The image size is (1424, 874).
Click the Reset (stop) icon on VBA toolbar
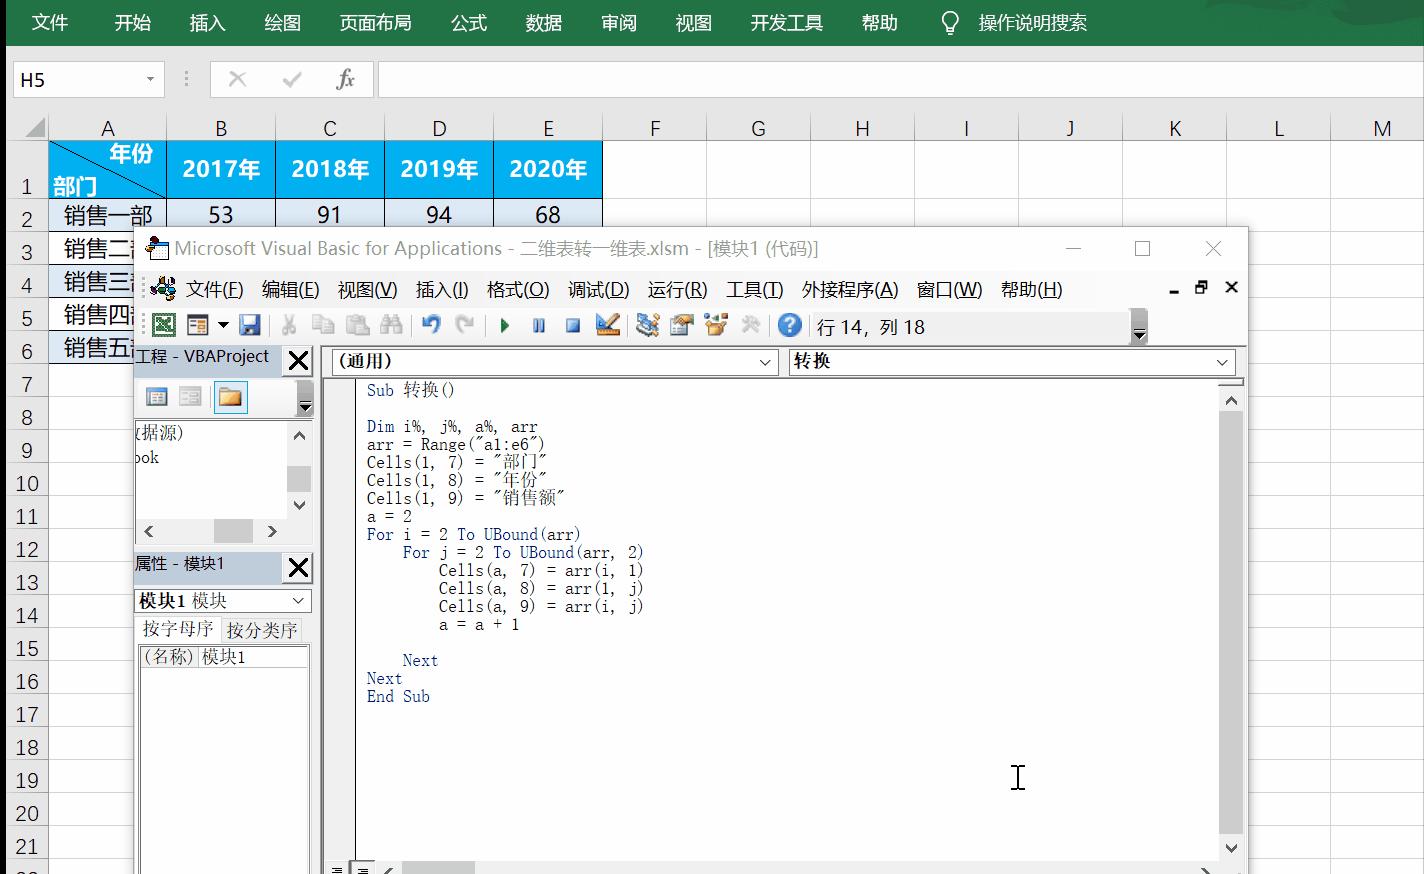click(572, 325)
